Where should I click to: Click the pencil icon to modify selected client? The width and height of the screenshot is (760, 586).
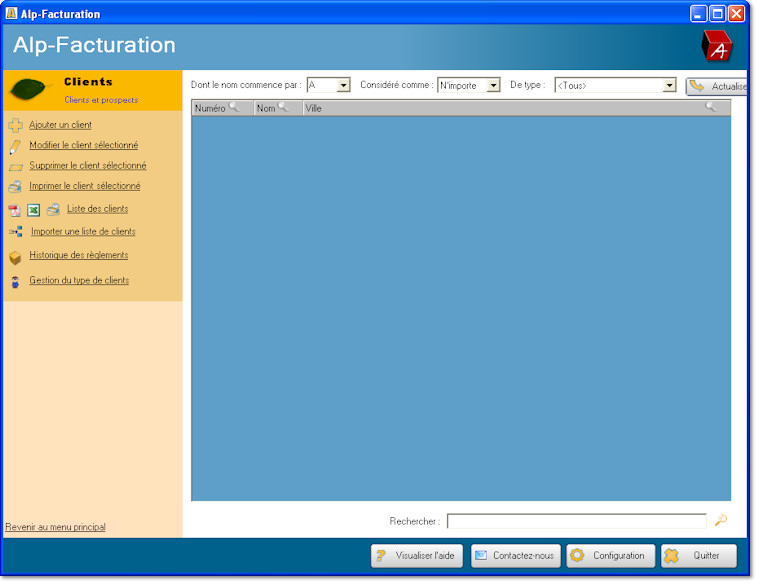tap(15, 146)
